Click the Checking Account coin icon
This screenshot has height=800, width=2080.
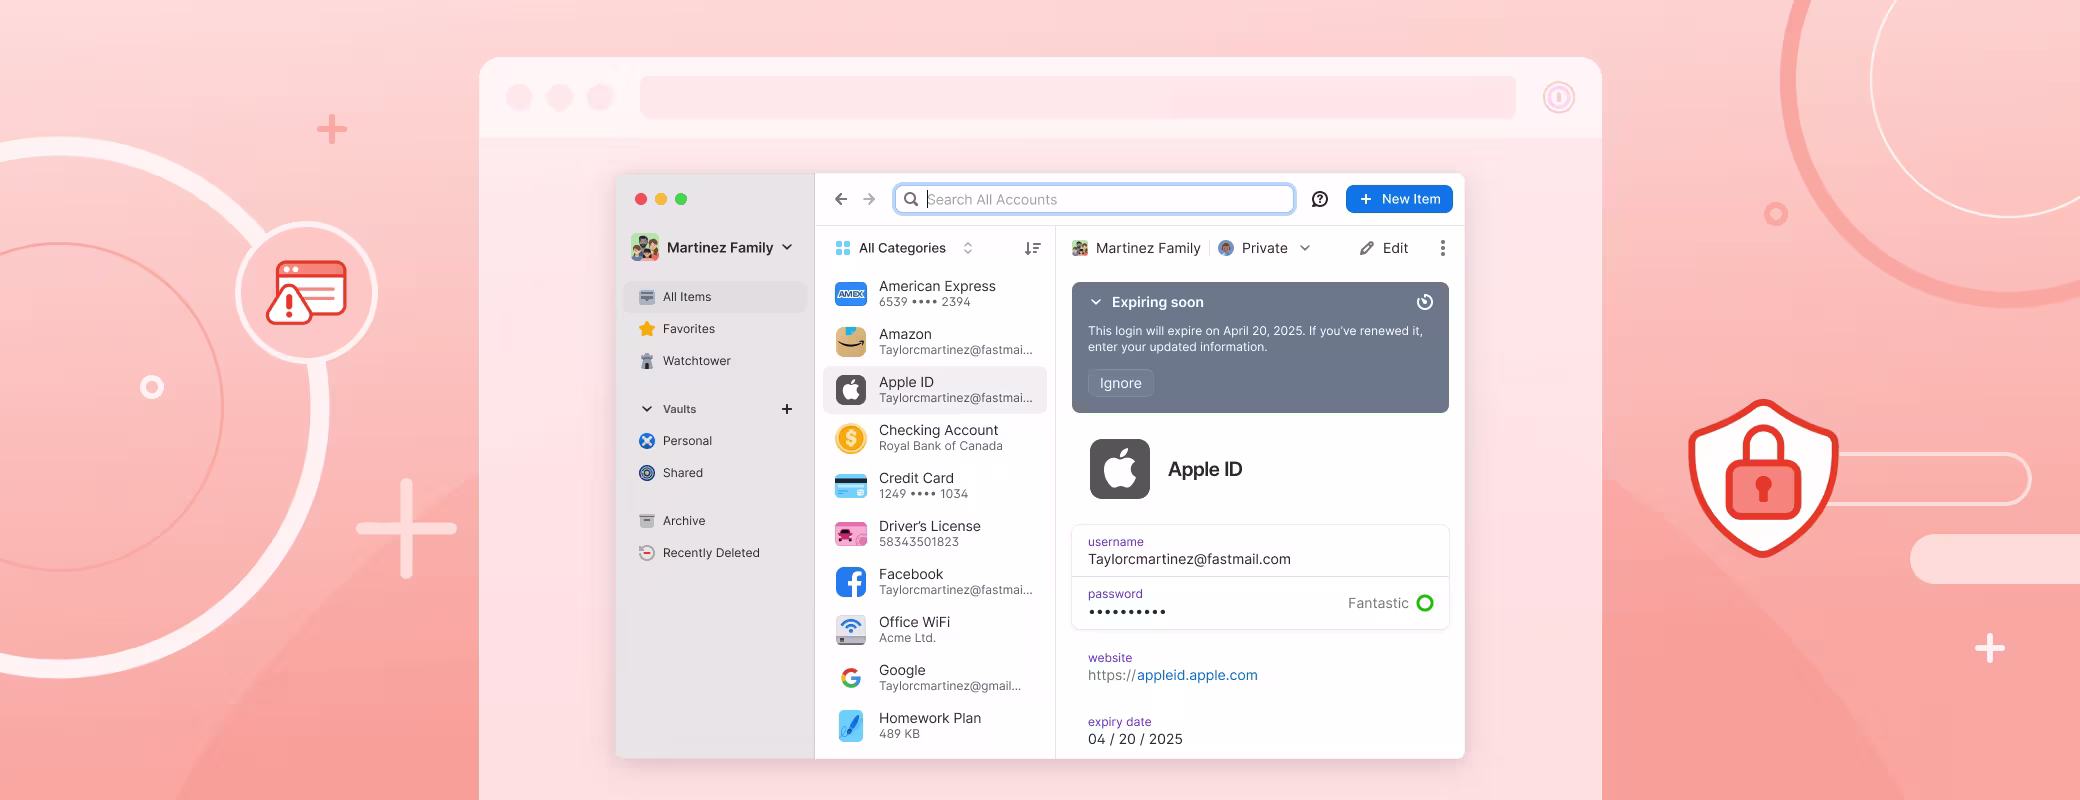pos(851,438)
